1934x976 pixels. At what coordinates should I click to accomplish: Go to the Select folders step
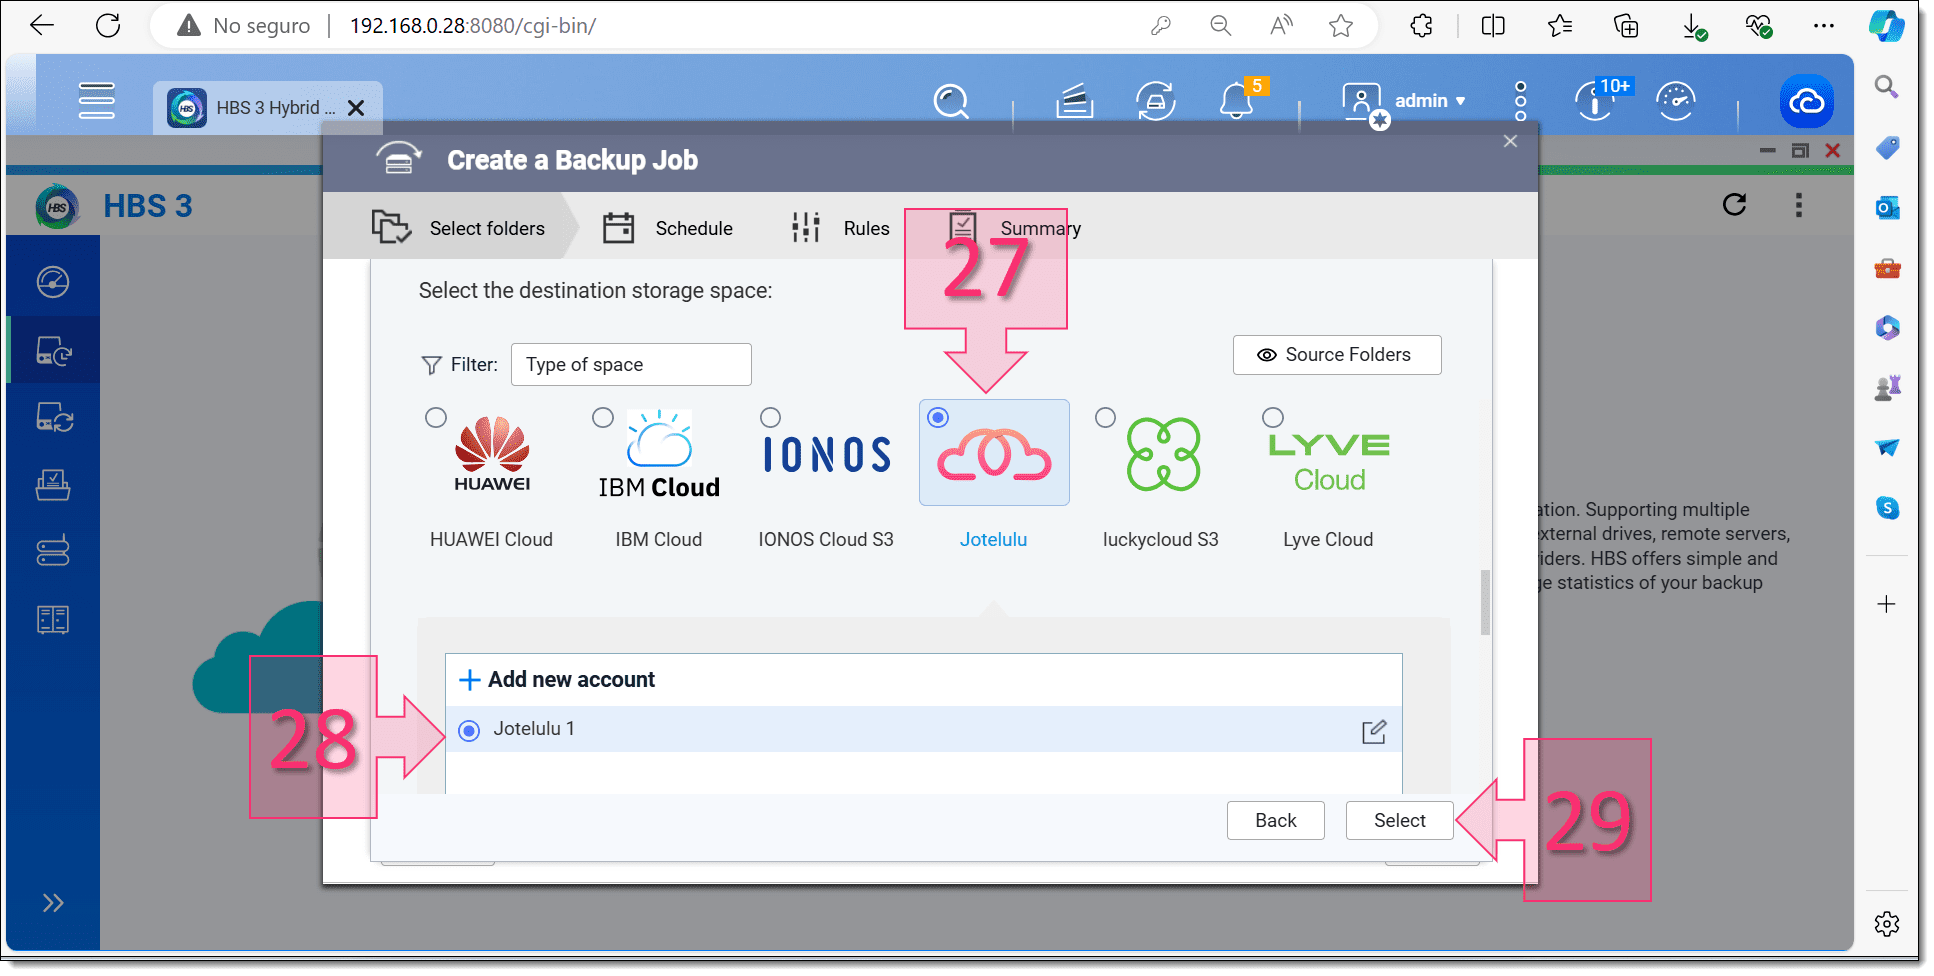click(x=458, y=228)
